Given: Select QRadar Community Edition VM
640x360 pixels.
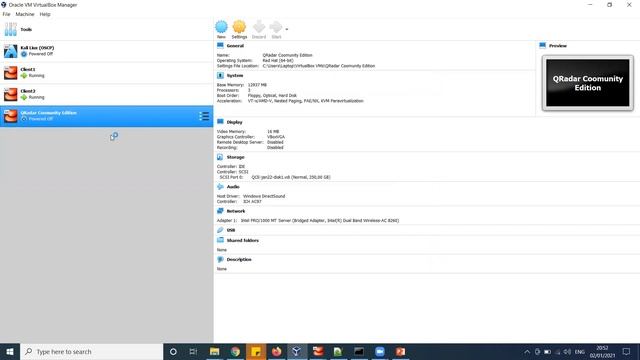Looking at the screenshot, I should click(x=107, y=116).
